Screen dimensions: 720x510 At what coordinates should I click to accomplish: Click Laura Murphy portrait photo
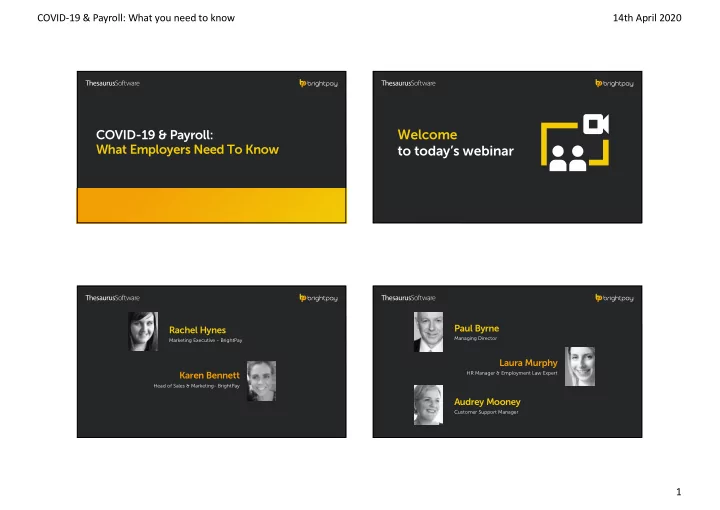580,366
